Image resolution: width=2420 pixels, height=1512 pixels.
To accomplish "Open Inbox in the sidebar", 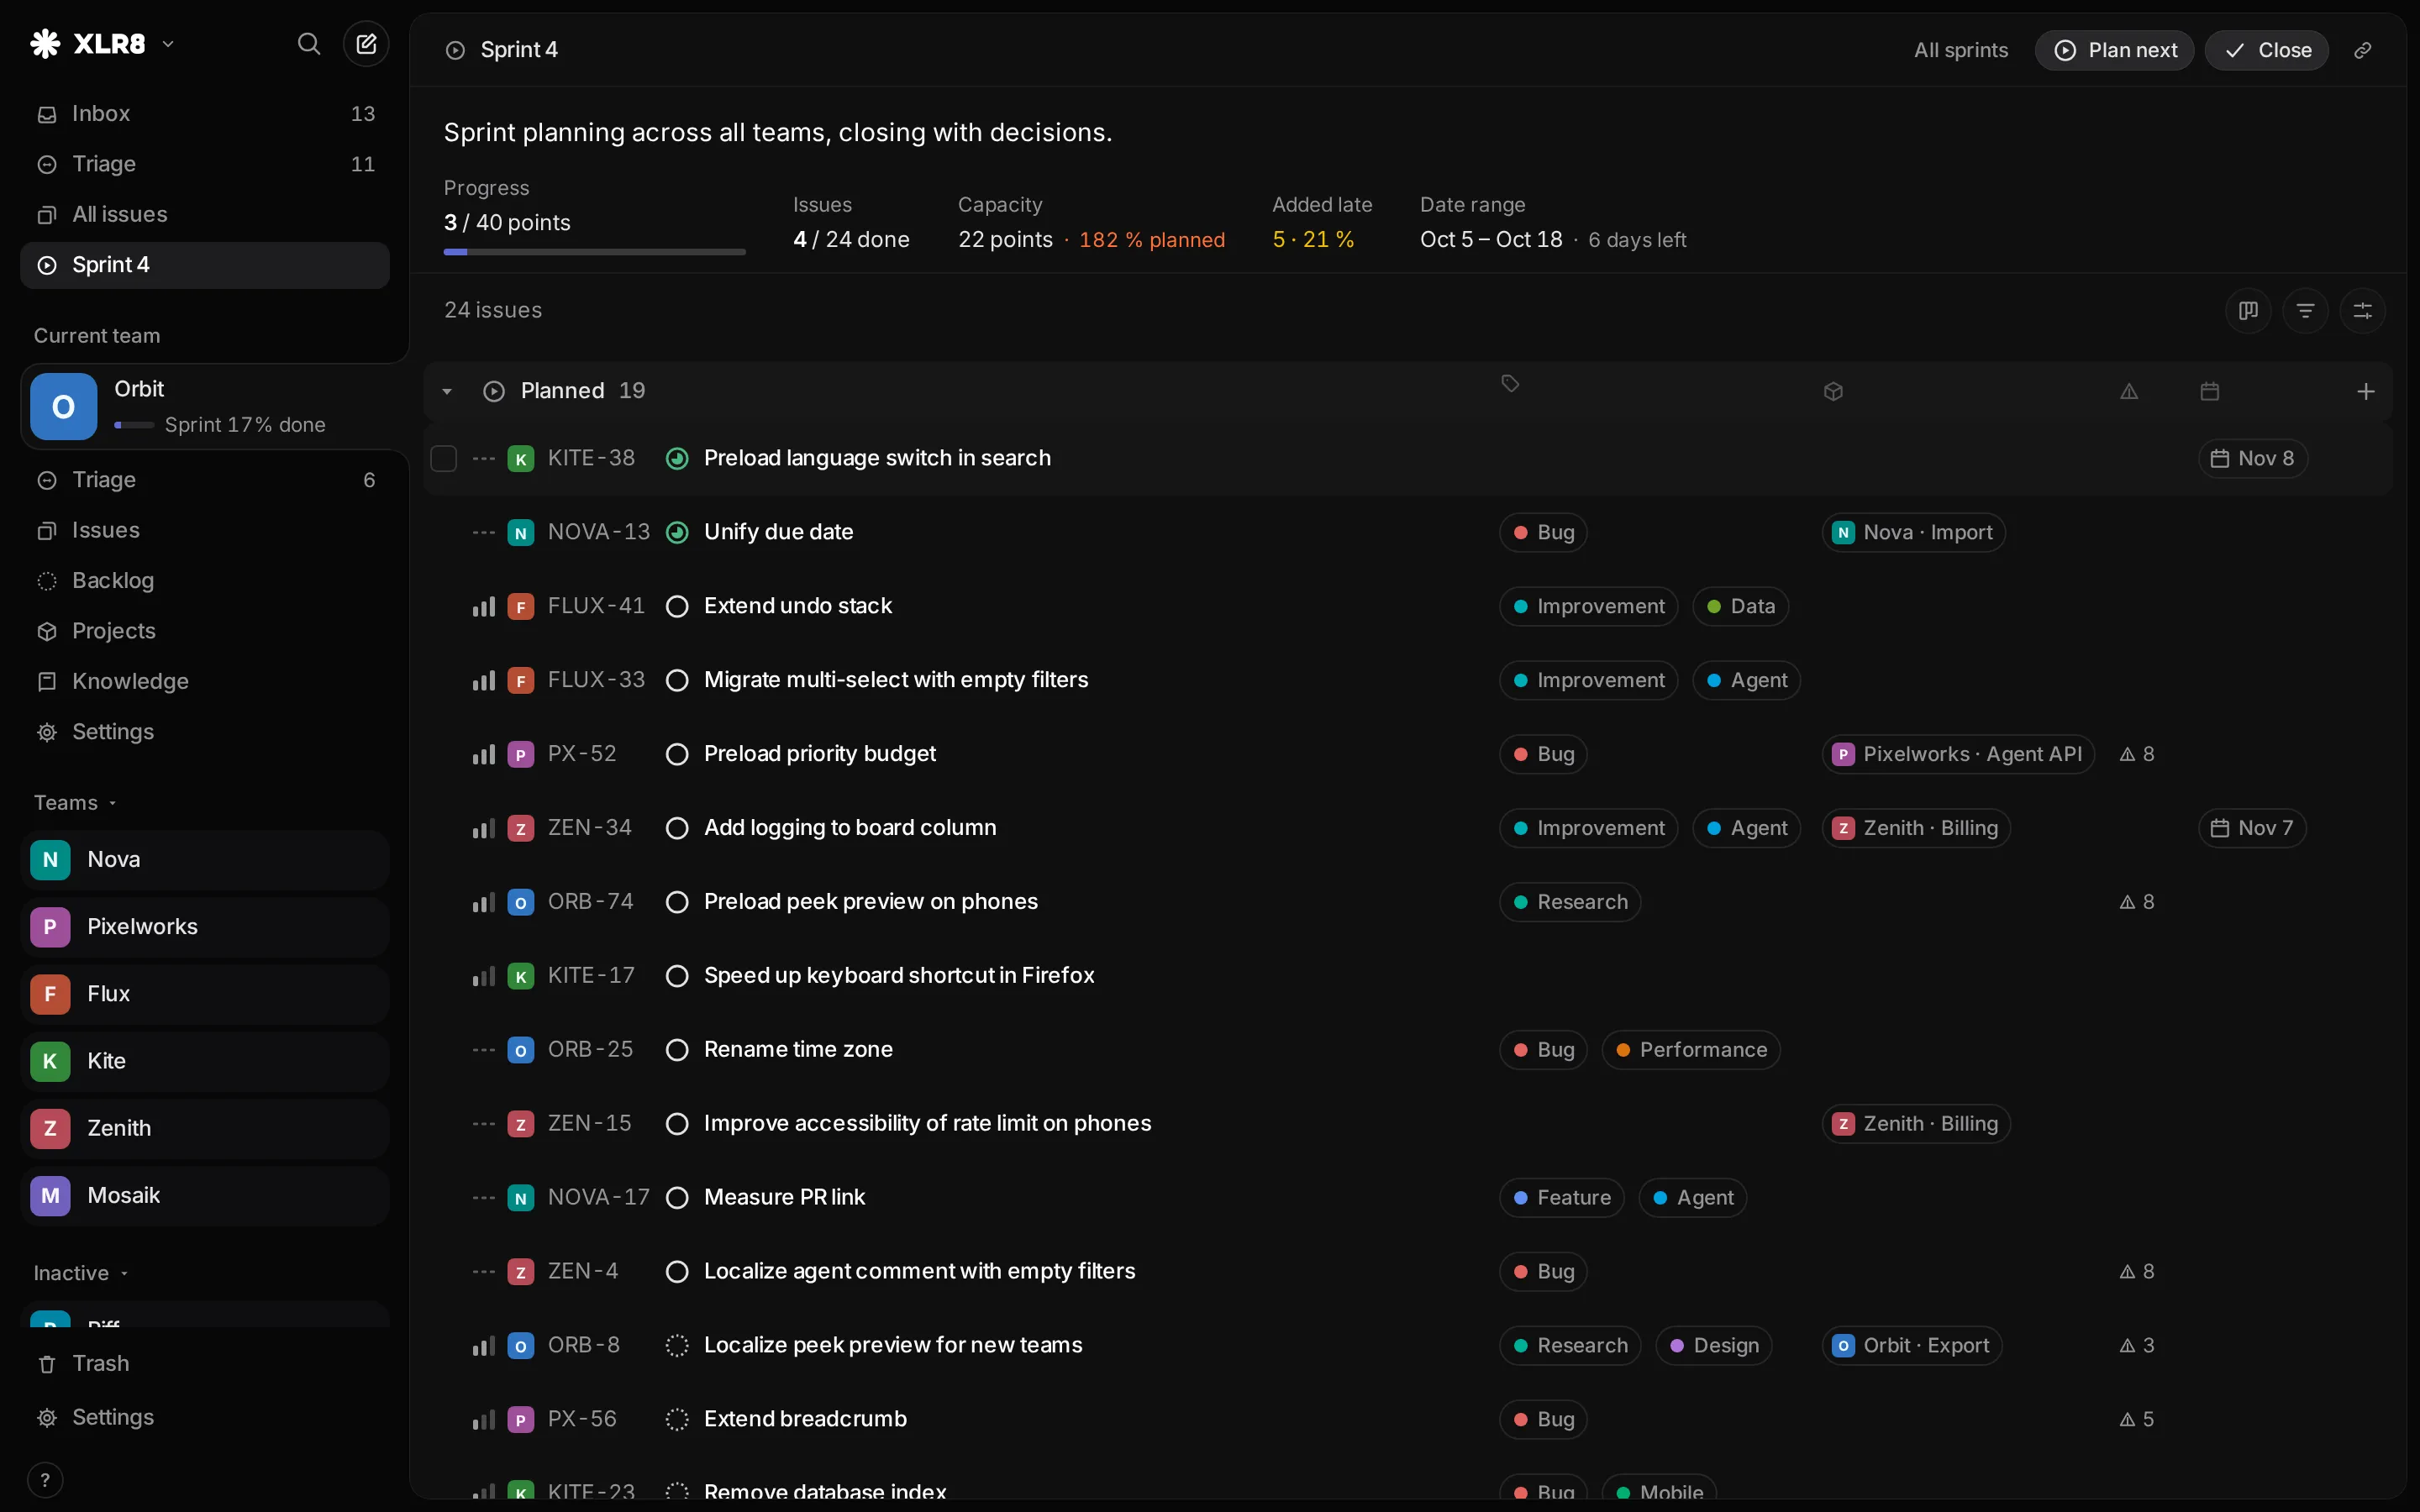I will (205, 114).
